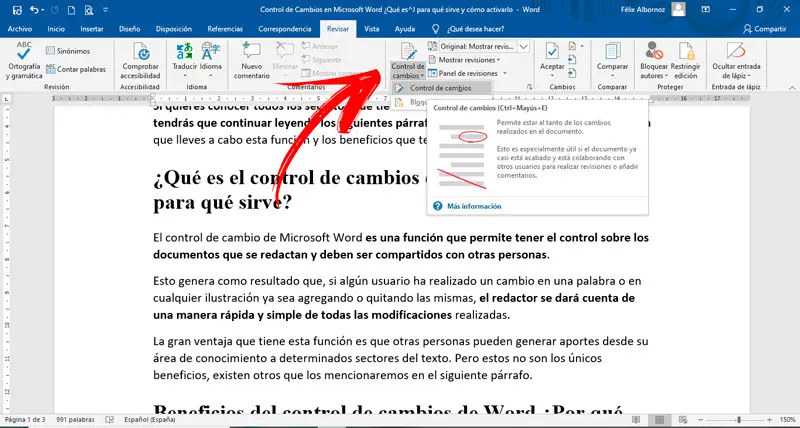Screen dimensions: 800x428
Task: Click the 991 palabras word count
Action: click(76, 419)
